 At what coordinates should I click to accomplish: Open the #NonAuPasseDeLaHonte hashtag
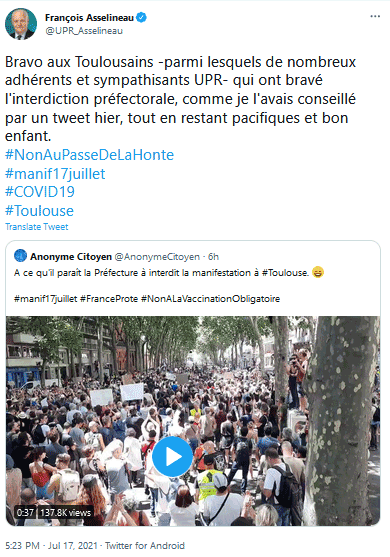(90, 155)
